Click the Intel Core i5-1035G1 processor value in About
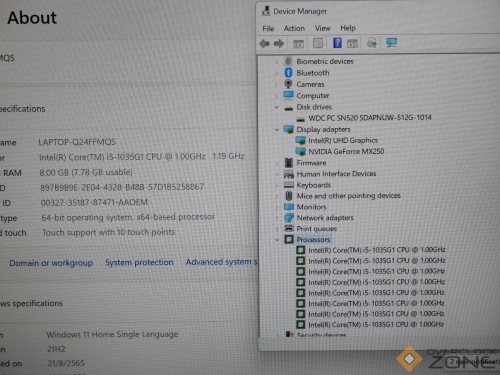This screenshot has height=375, width=500. tap(142, 156)
